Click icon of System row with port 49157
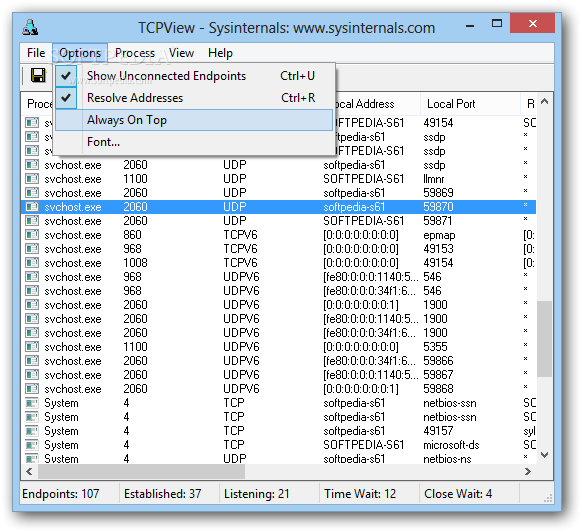The image size is (582, 532). pos(32,431)
